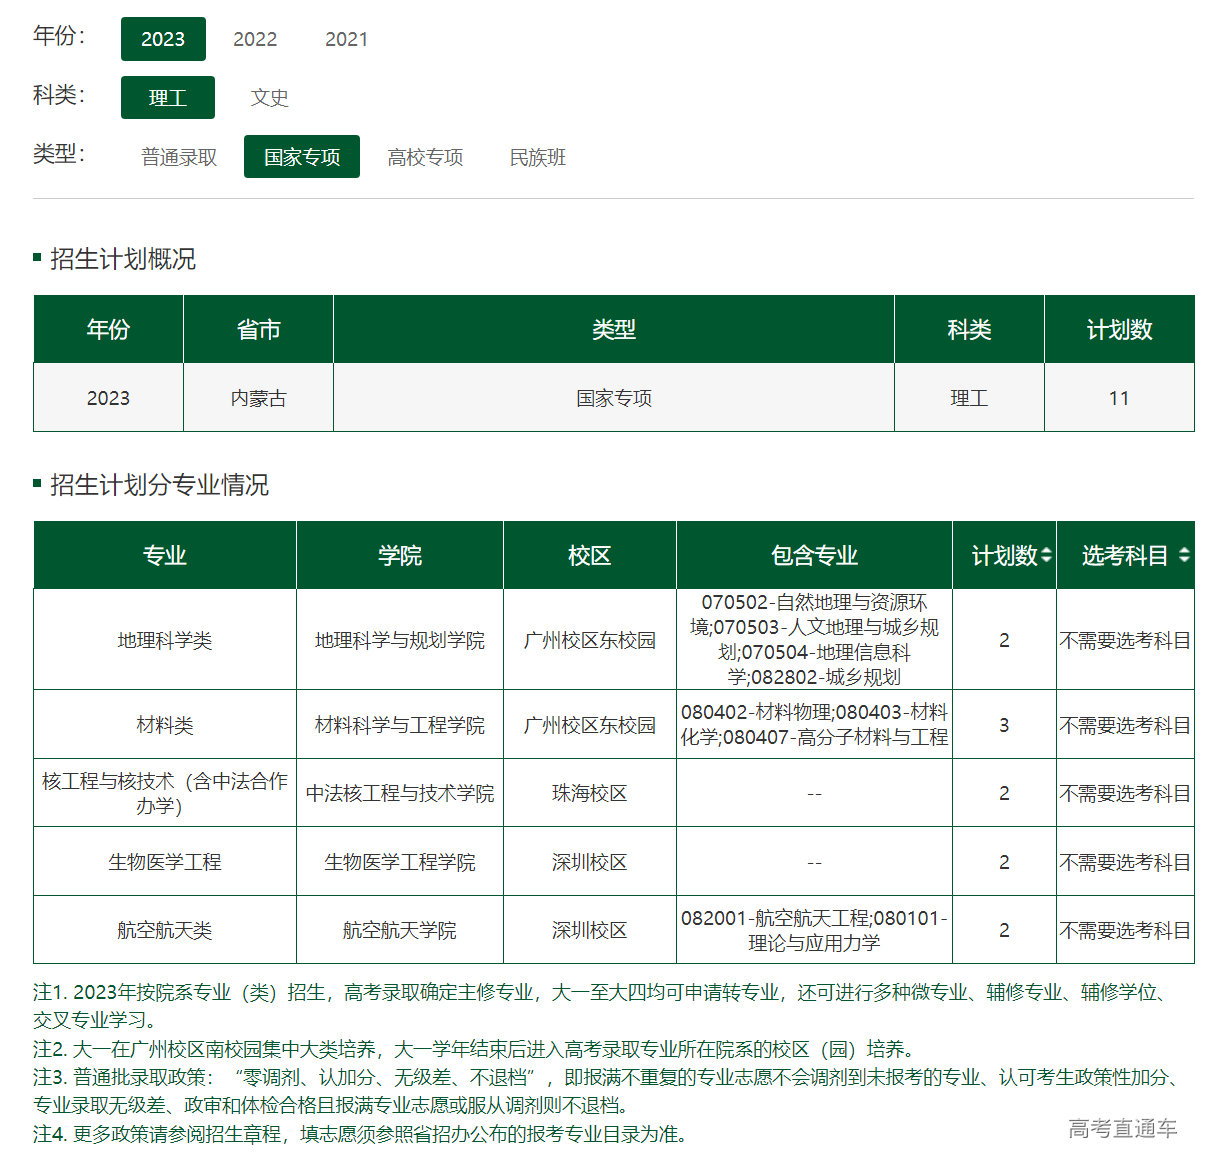Select year 2021 filter
The image size is (1206, 1168).
coord(346,39)
